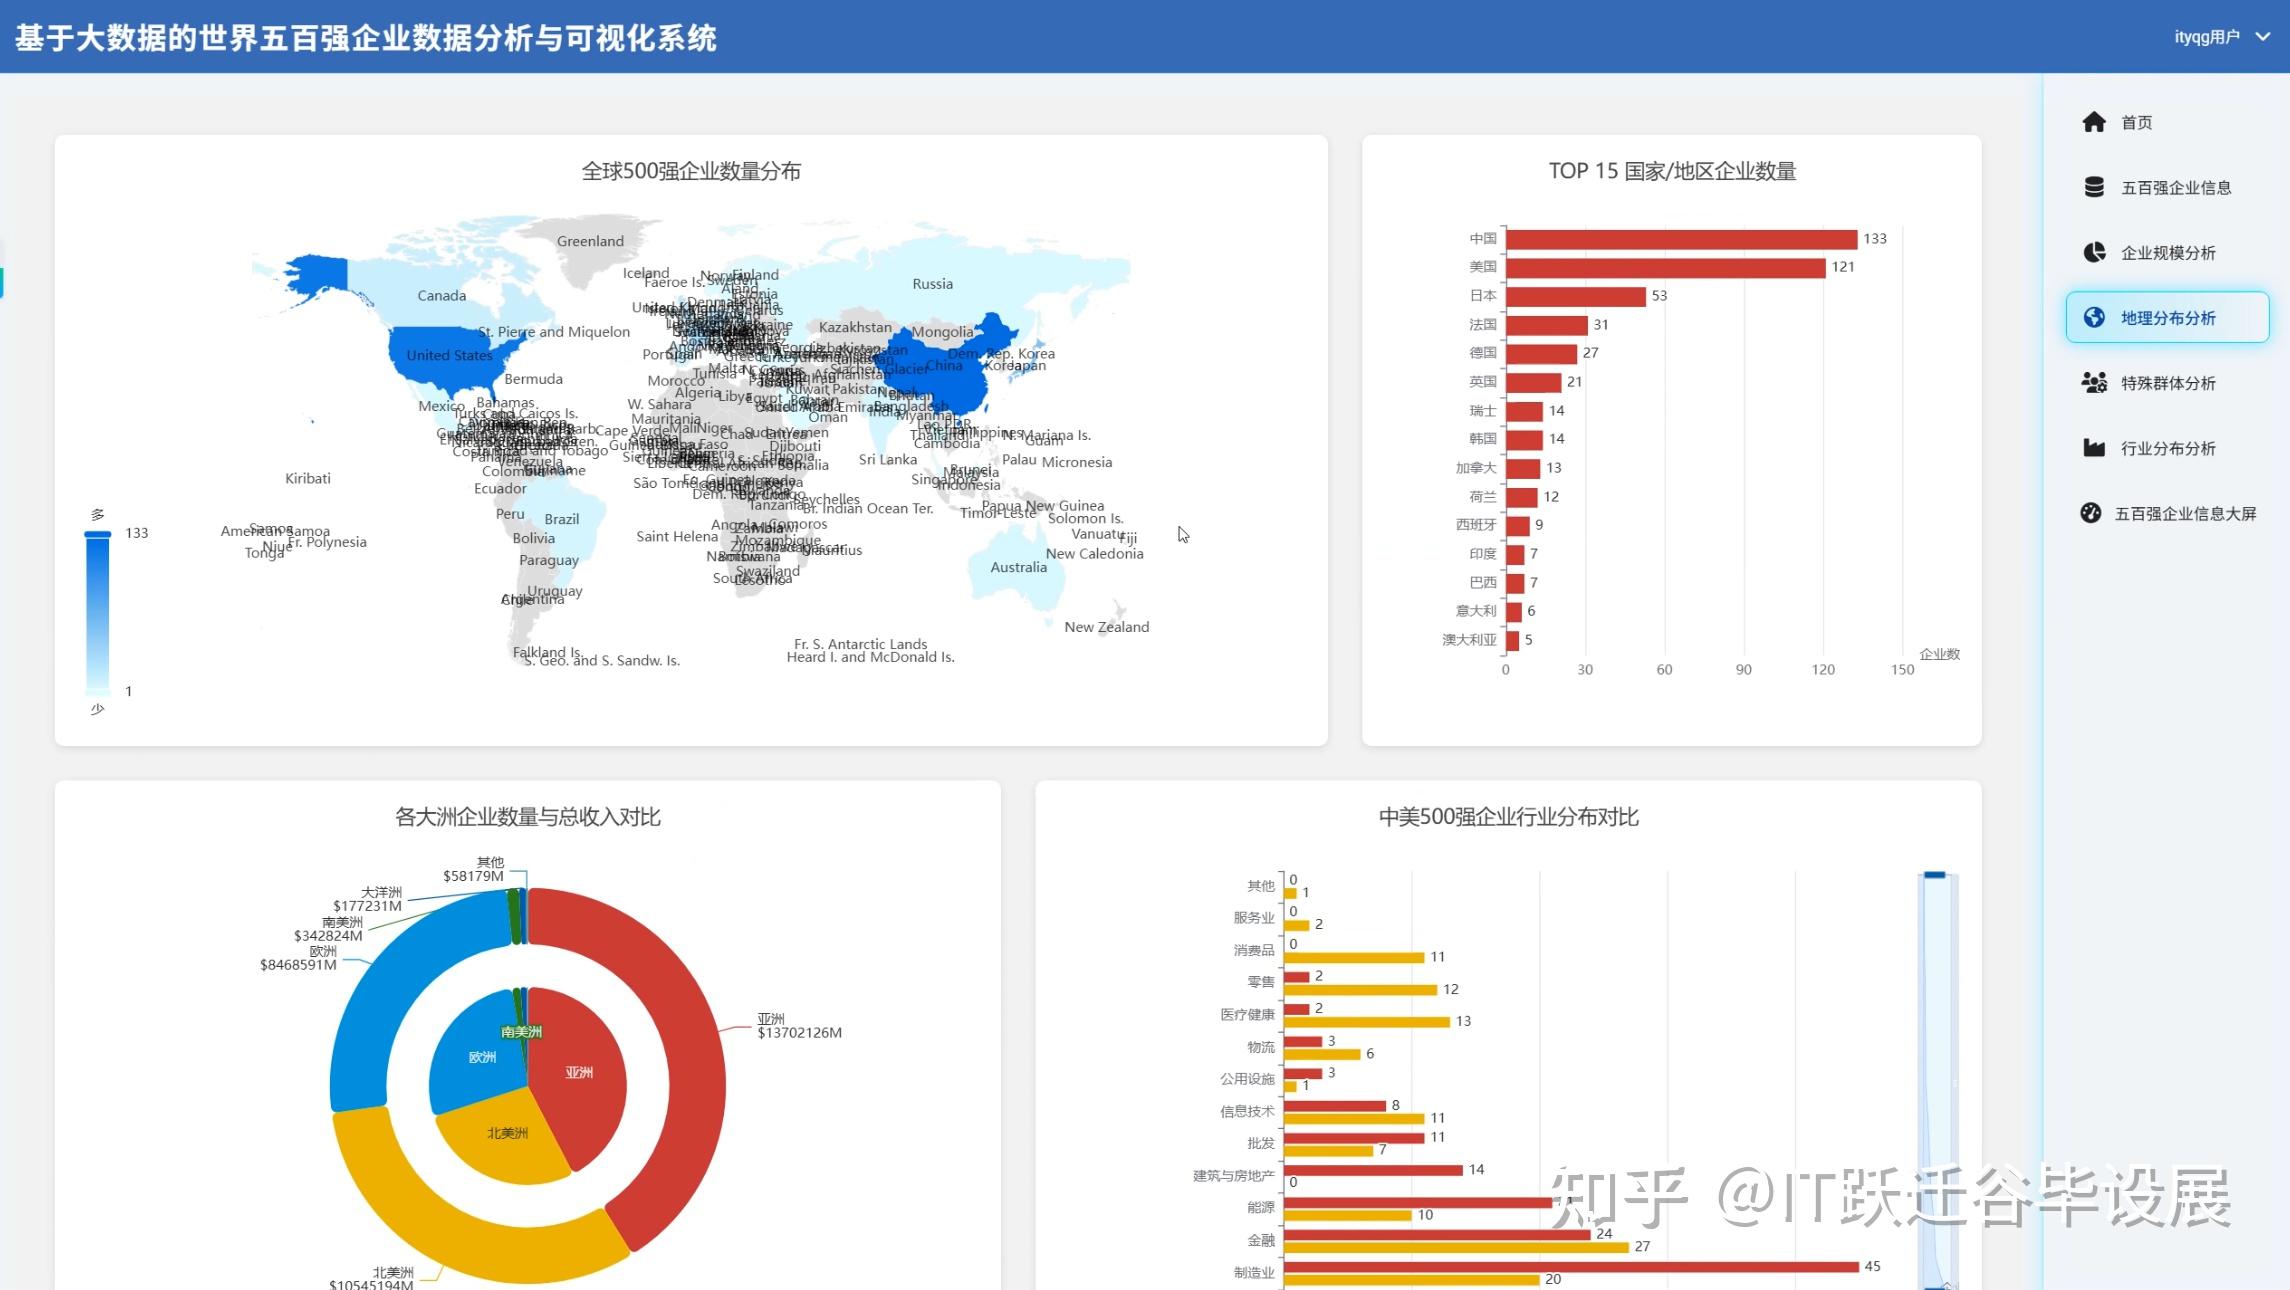Click the 全球500强企业数量分布 chart title
Image resolution: width=2290 pixels, height=1290 pixels.
coord(691,171)
